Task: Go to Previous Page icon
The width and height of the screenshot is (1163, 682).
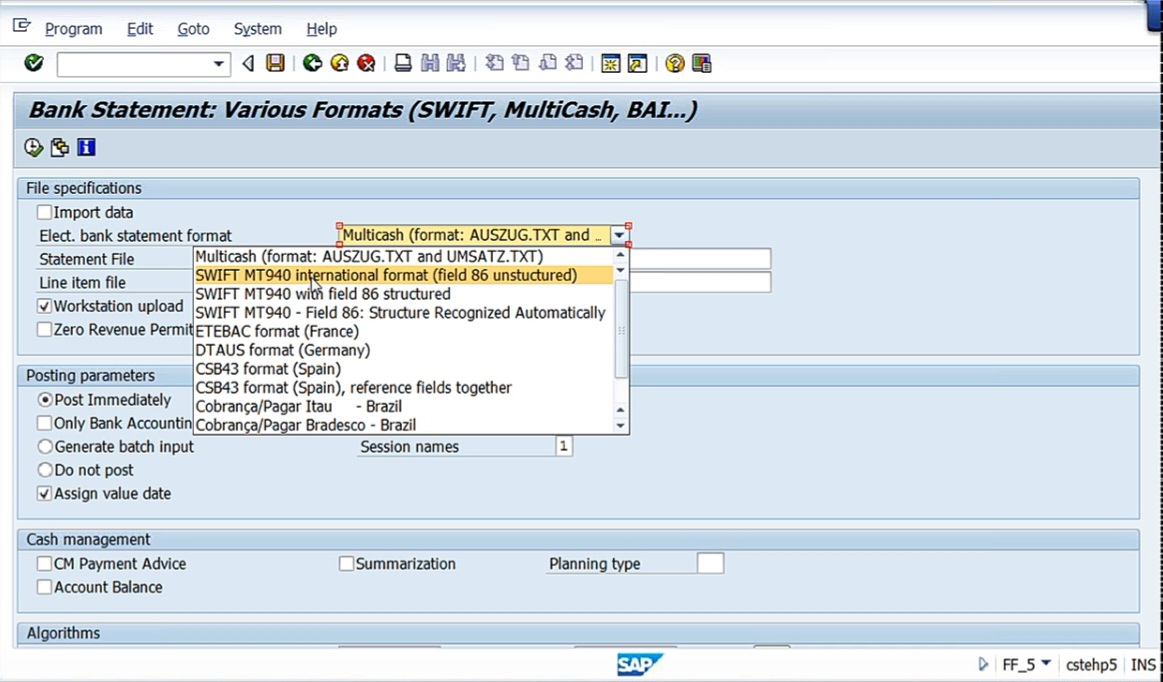Action: click(521, 63)
